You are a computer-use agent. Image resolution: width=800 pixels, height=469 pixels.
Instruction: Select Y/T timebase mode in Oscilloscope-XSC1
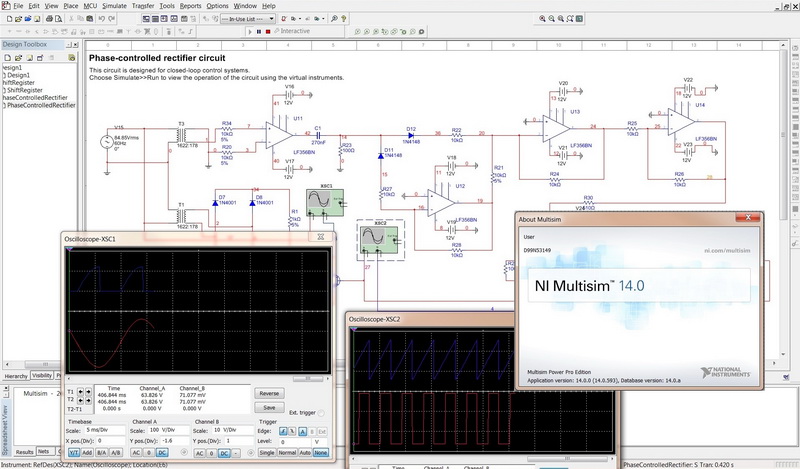point(74,453)
